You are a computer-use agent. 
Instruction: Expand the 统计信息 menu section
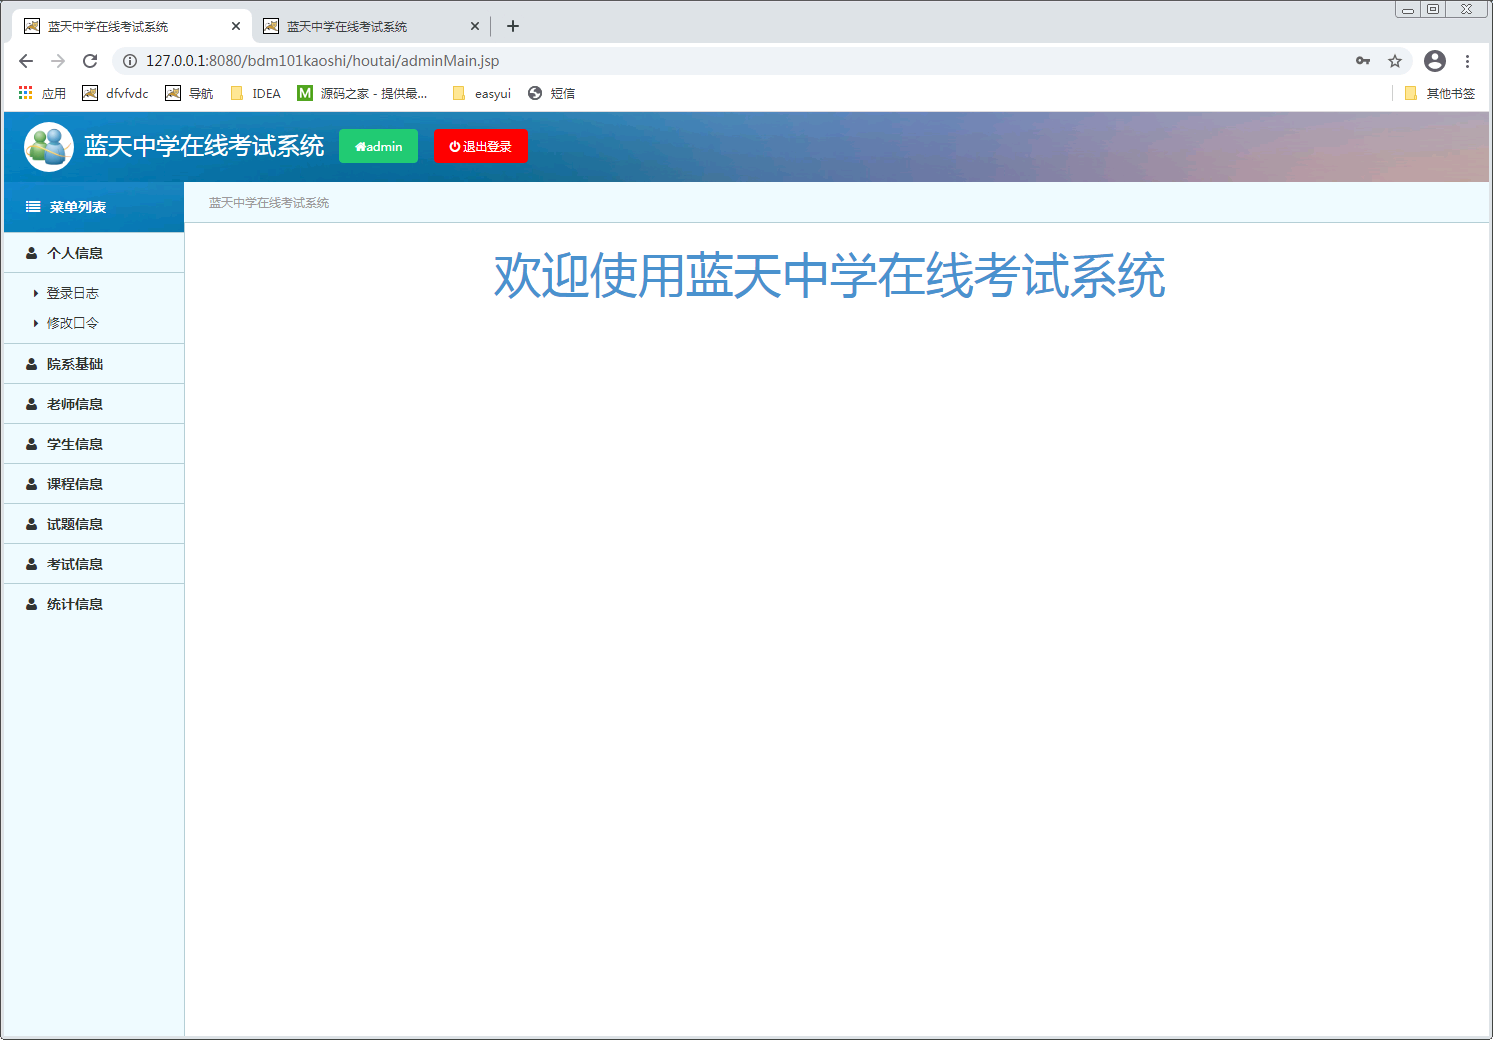click(94, 604)
